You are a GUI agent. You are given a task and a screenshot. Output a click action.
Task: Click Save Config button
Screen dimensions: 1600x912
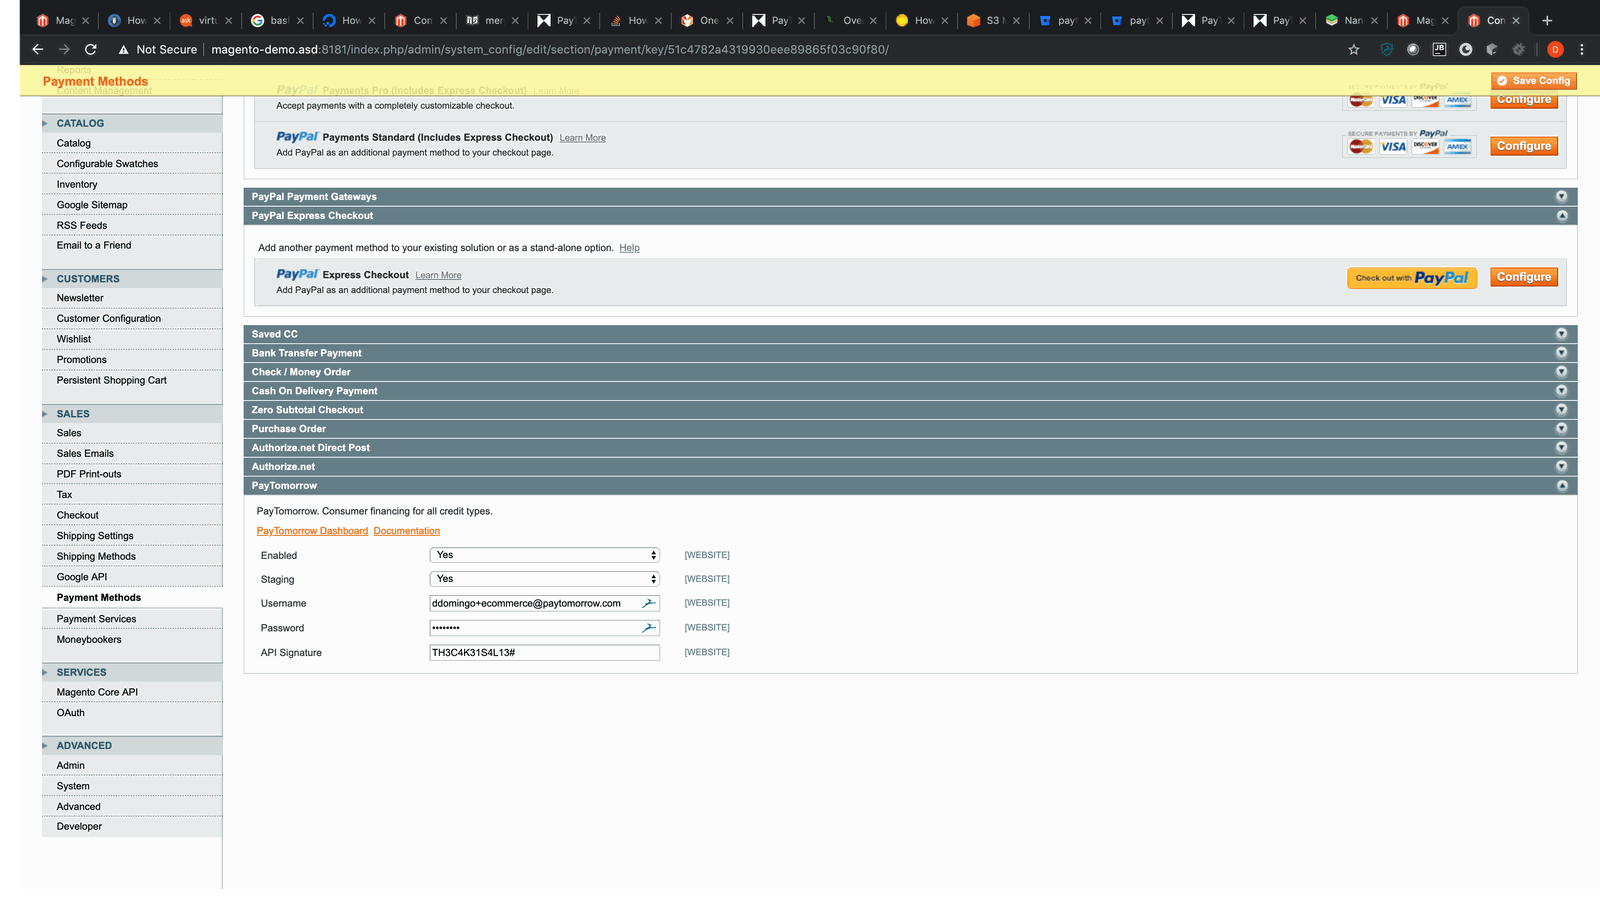[1533, 81]
